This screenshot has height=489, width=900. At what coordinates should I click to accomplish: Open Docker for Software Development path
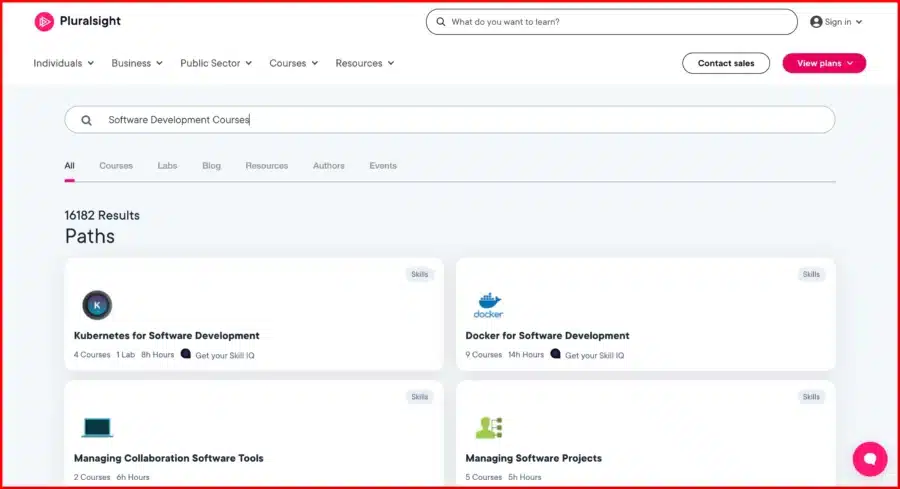pyautogui.click(x=547, y=336)
